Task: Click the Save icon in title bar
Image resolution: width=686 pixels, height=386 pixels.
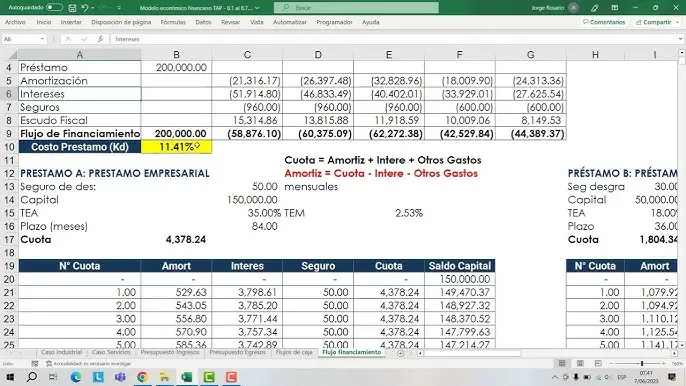Action: [x=73, y=8]
